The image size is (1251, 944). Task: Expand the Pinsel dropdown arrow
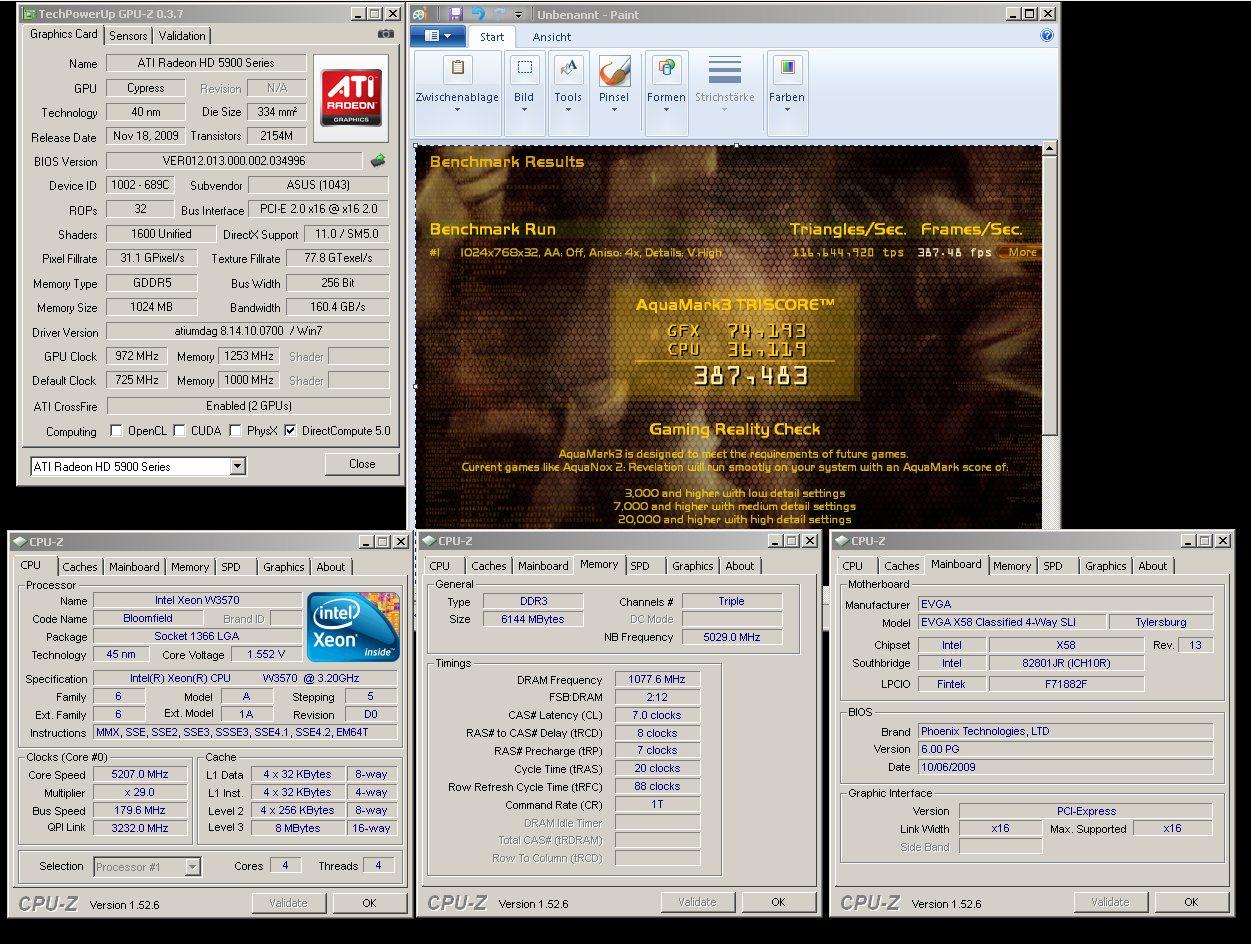click(x=614, y=109)
